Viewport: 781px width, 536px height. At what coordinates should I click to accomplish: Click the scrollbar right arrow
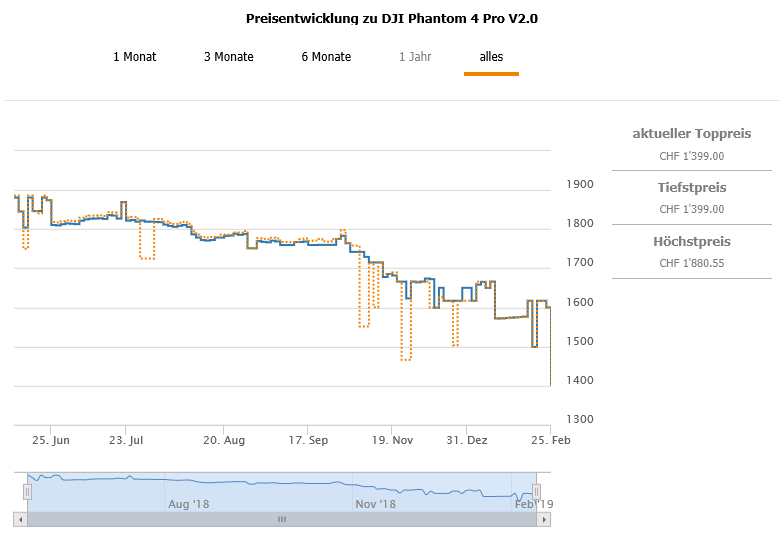(545, 519)
